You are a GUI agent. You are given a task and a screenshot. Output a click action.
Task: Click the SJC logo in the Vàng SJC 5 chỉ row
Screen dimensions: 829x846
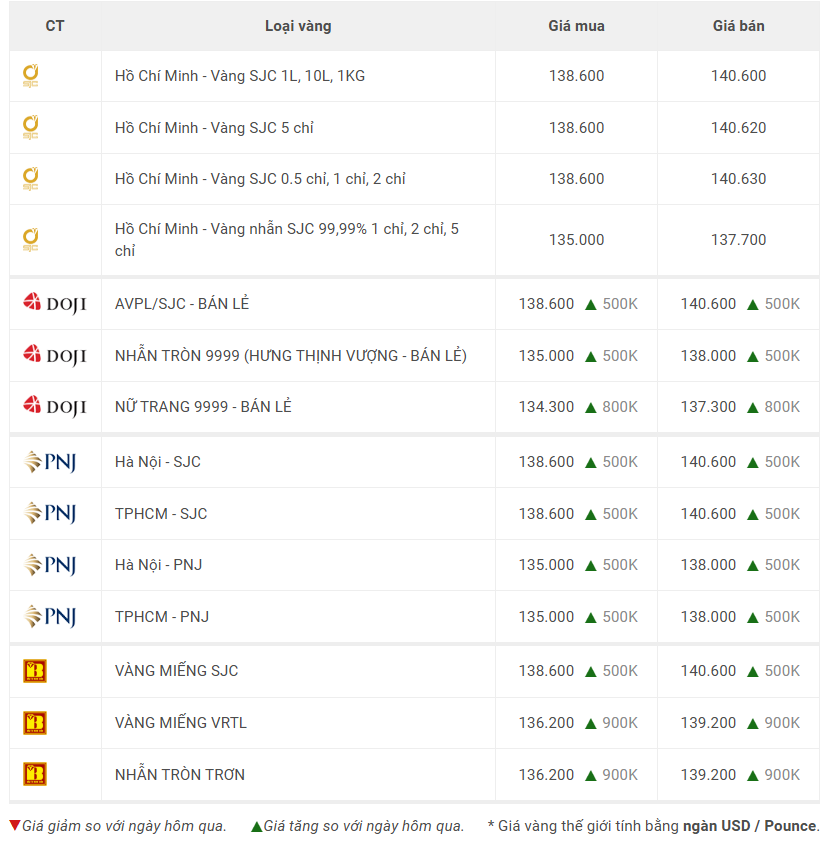tap(31, 127)
